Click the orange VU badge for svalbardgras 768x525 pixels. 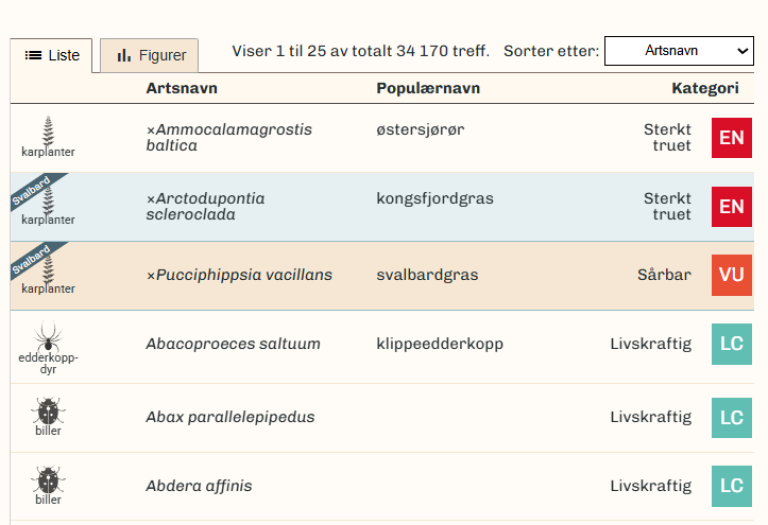pos(732,275)
